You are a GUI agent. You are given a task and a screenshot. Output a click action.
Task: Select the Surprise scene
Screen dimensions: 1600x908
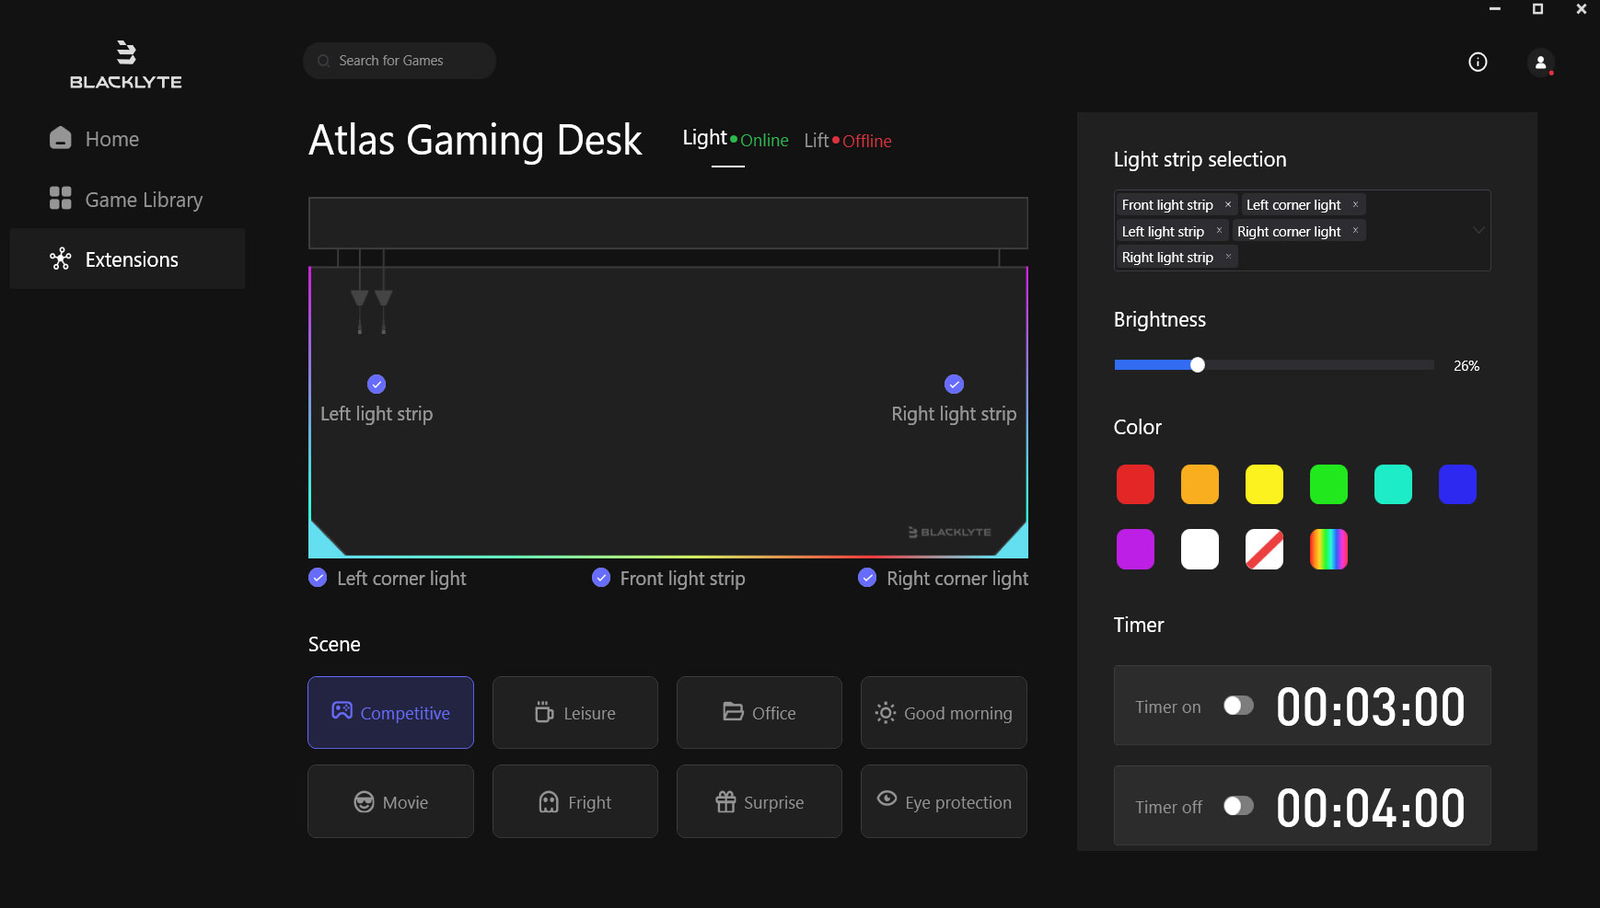759,801
